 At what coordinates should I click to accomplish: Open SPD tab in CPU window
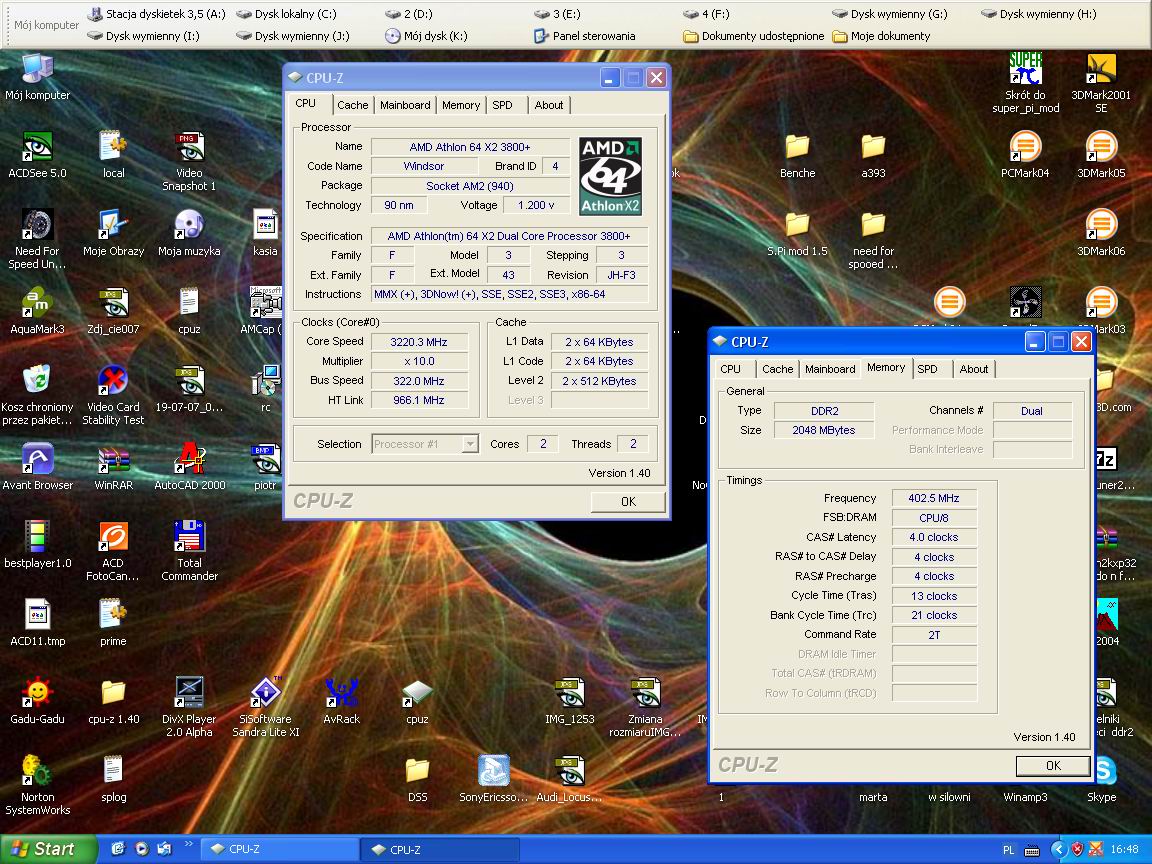pos(503,105)
